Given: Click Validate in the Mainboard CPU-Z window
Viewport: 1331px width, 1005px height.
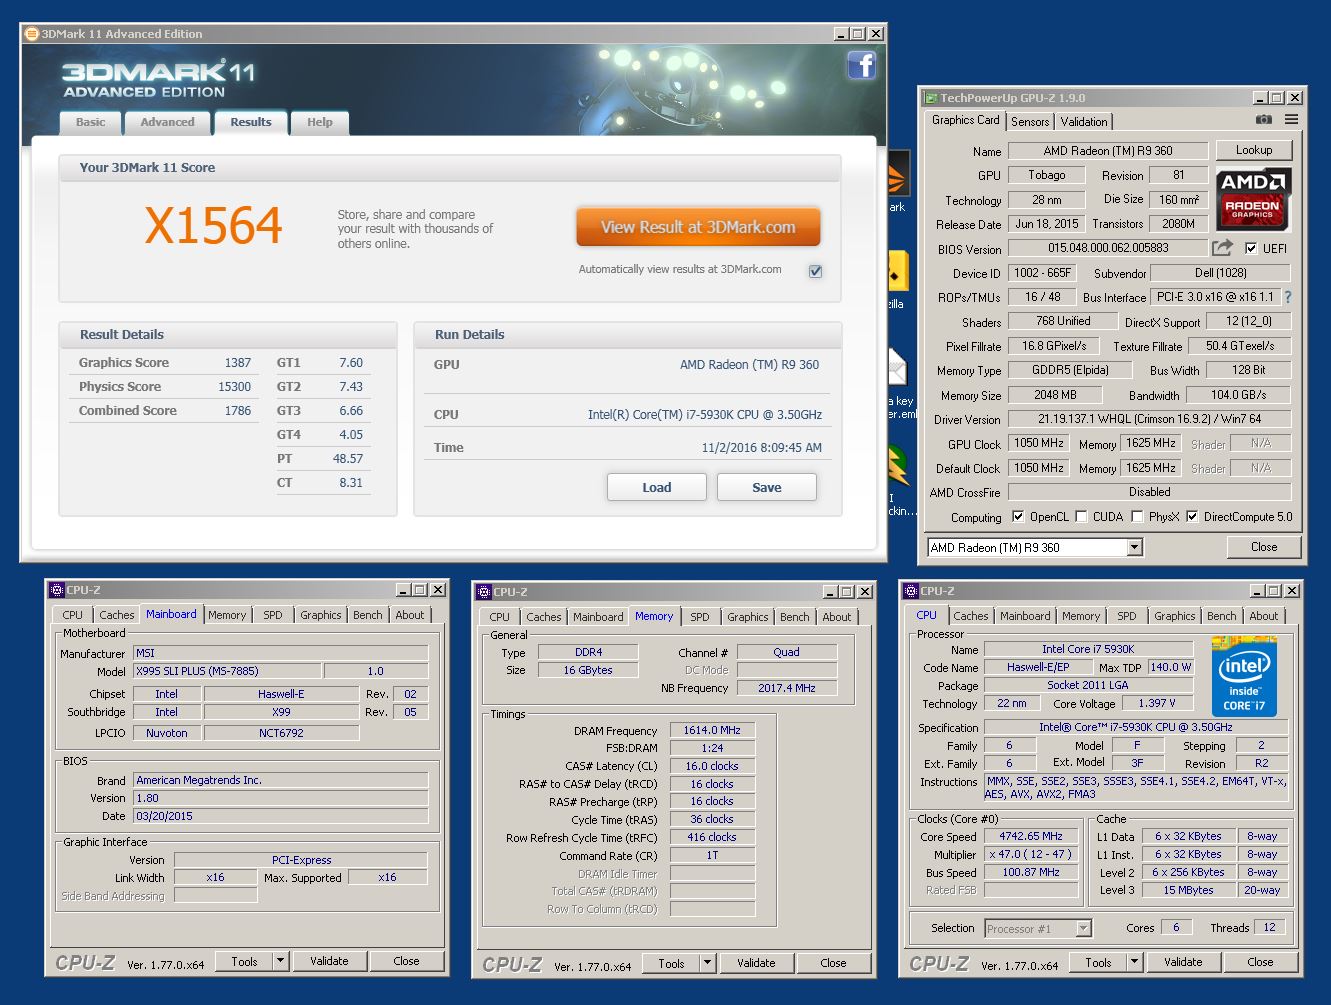Looking at the screenshot, I should point(329,961).
